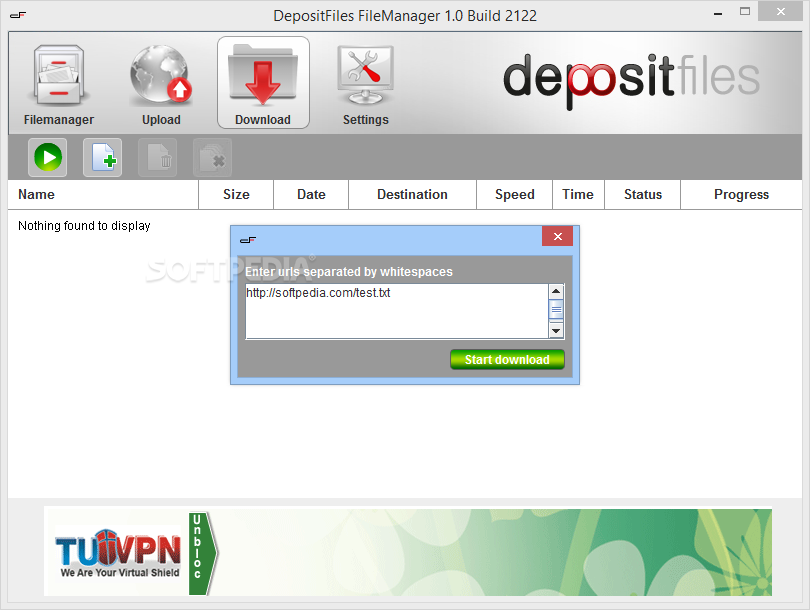The width and height of the screenshot is (810, 610).
Task: Sort by the Date column header
Action: point(311,195)
